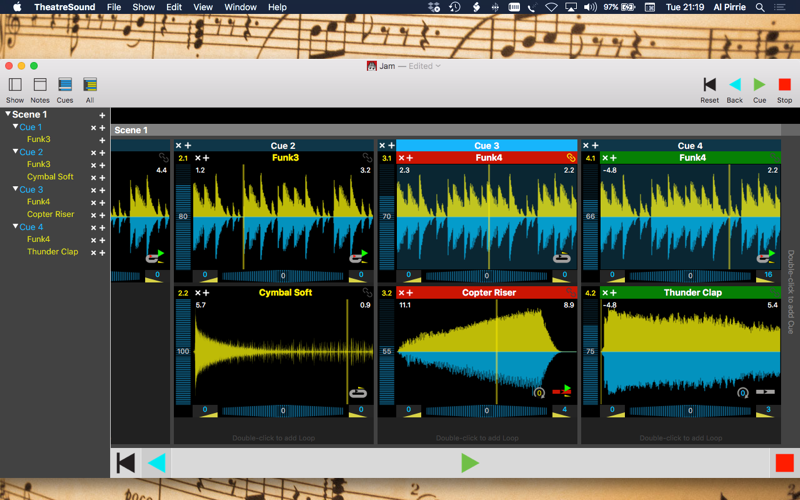This screenshot has height=500, width=800.
Task: Click the green Cue play icon in the top toolbar
Action: coord(759,84)
